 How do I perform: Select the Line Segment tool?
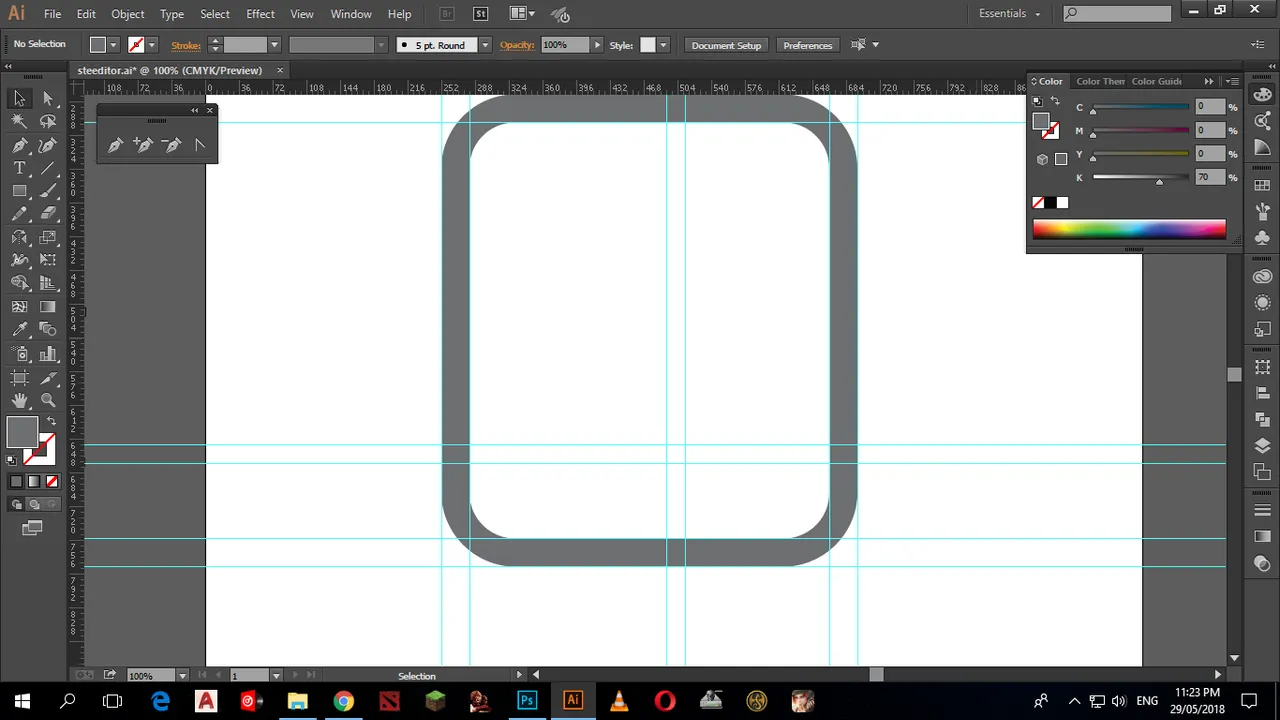(48, 168)
